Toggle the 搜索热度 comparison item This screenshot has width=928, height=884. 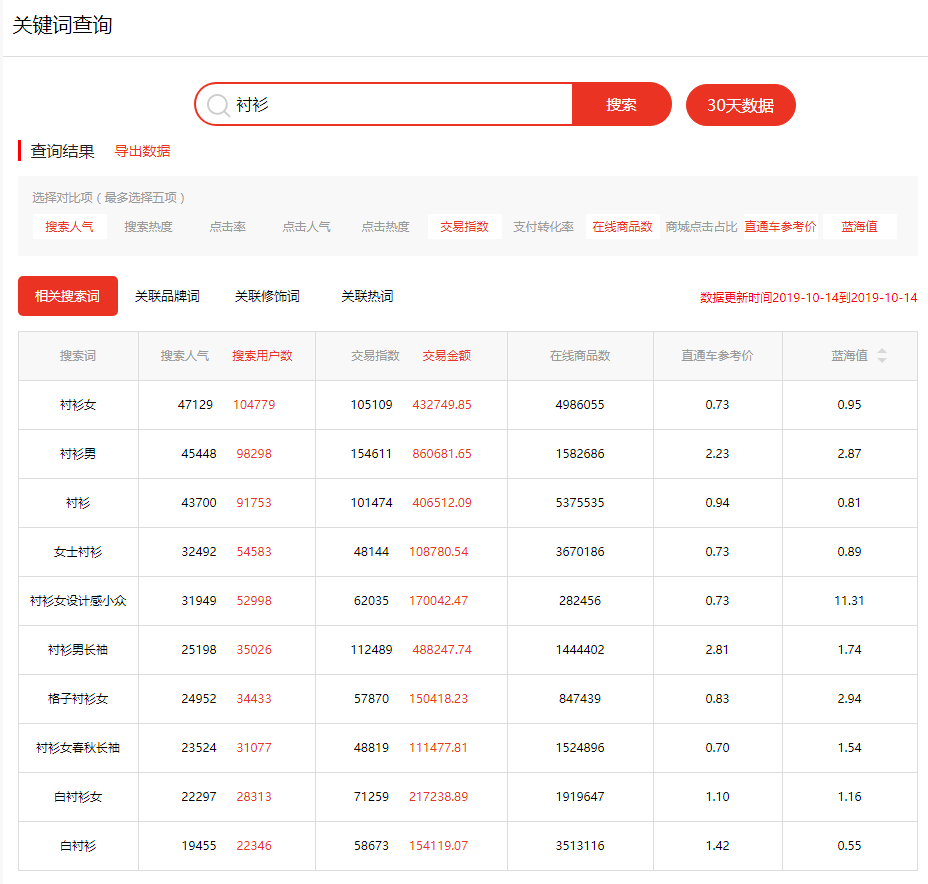tap(148, 227)
